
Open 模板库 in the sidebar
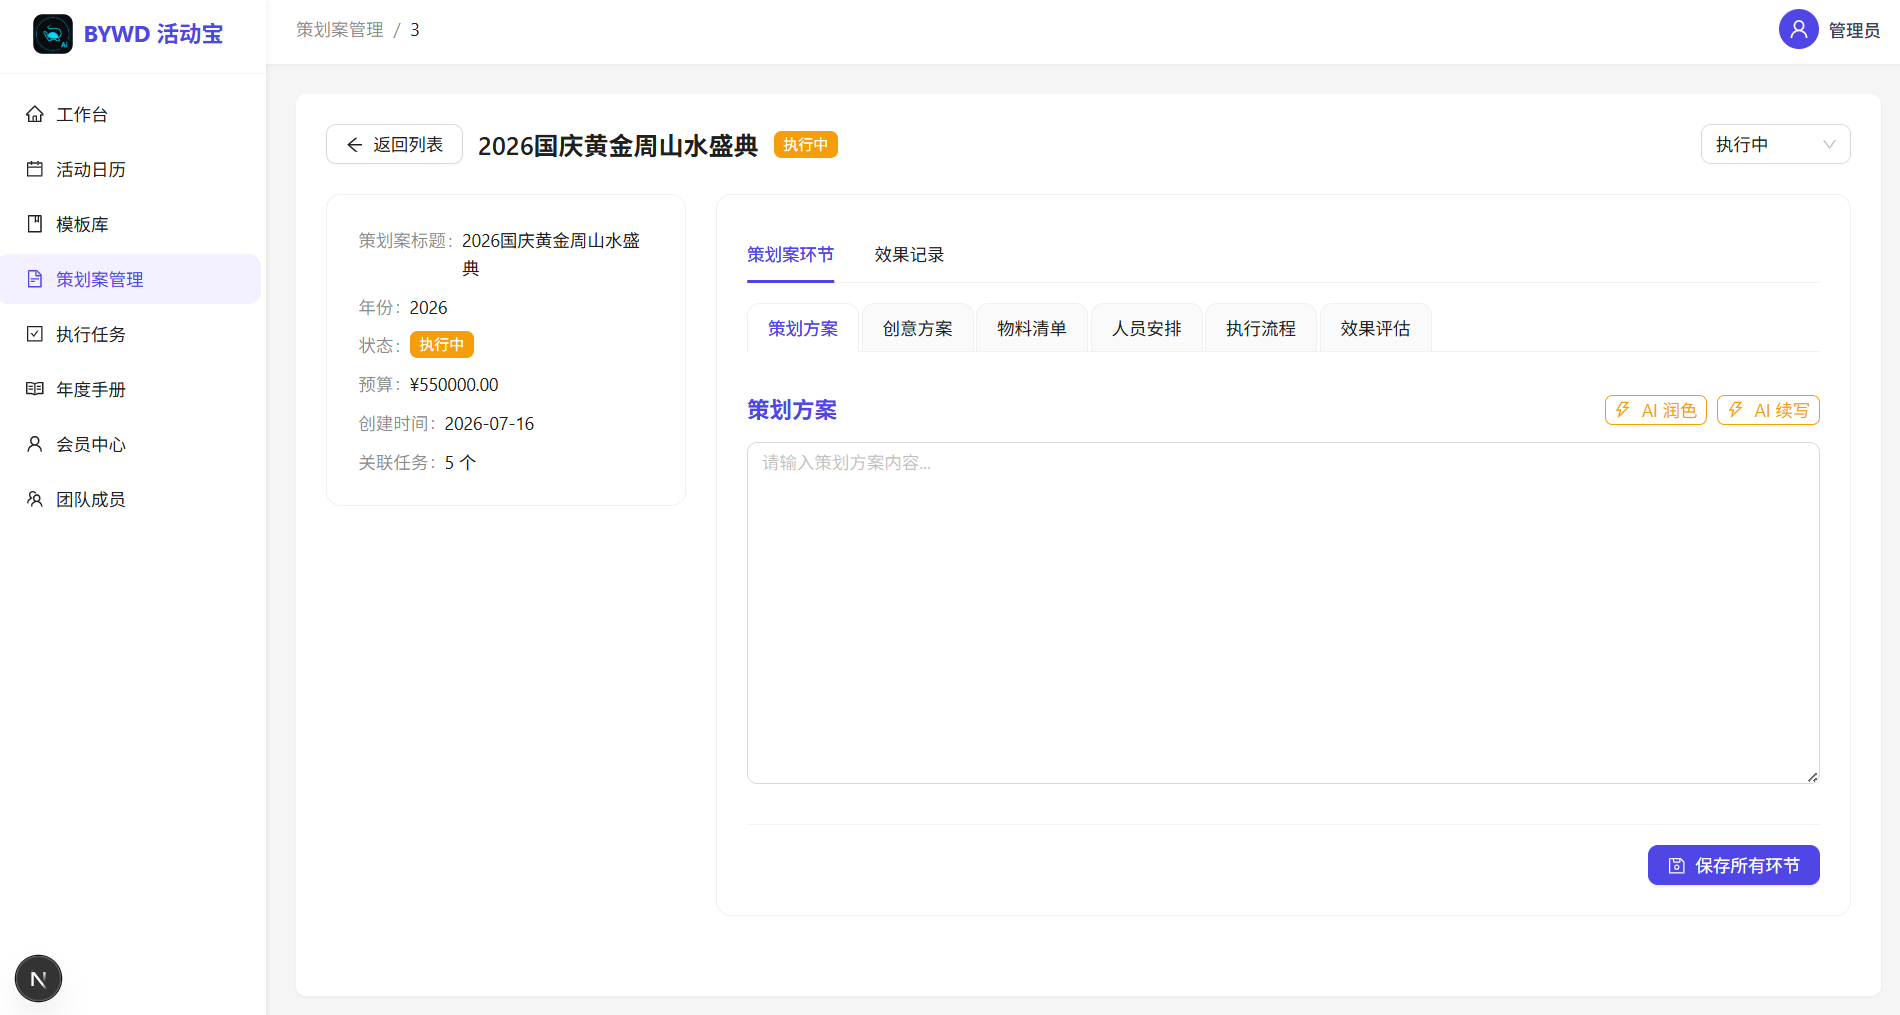point(131,224)
